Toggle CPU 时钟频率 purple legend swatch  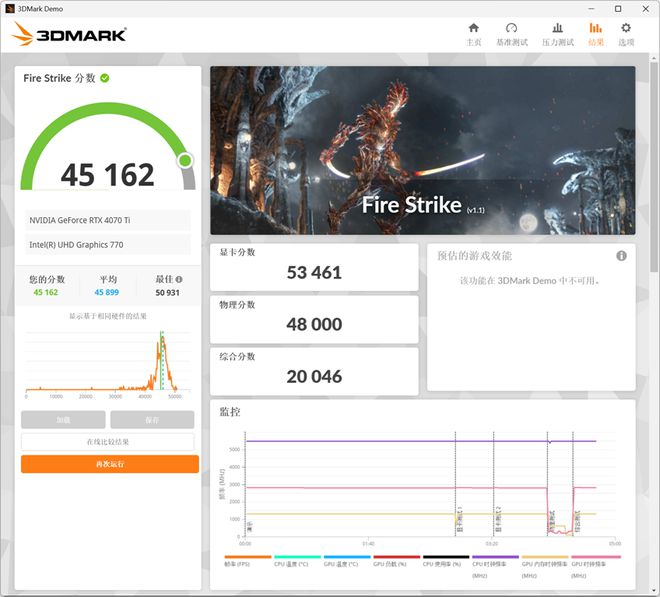(495, 558)
